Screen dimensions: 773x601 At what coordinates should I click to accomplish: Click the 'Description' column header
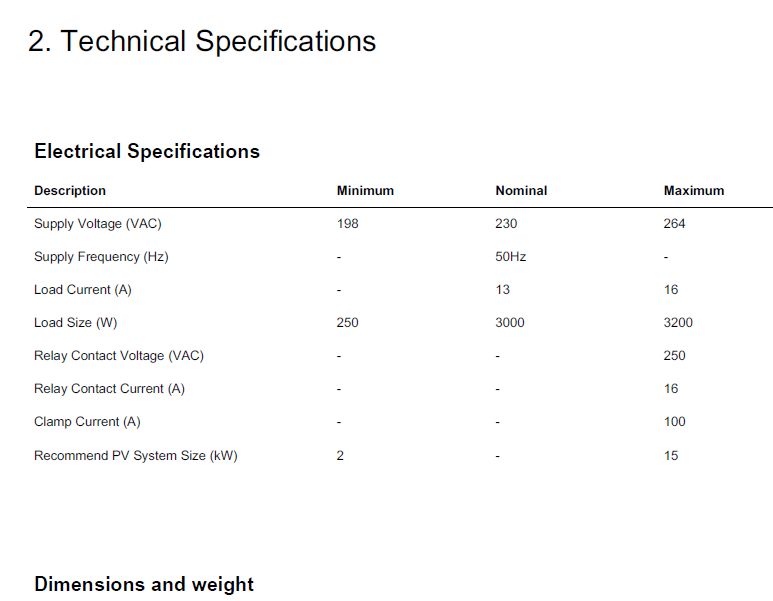tap(70, 191)
